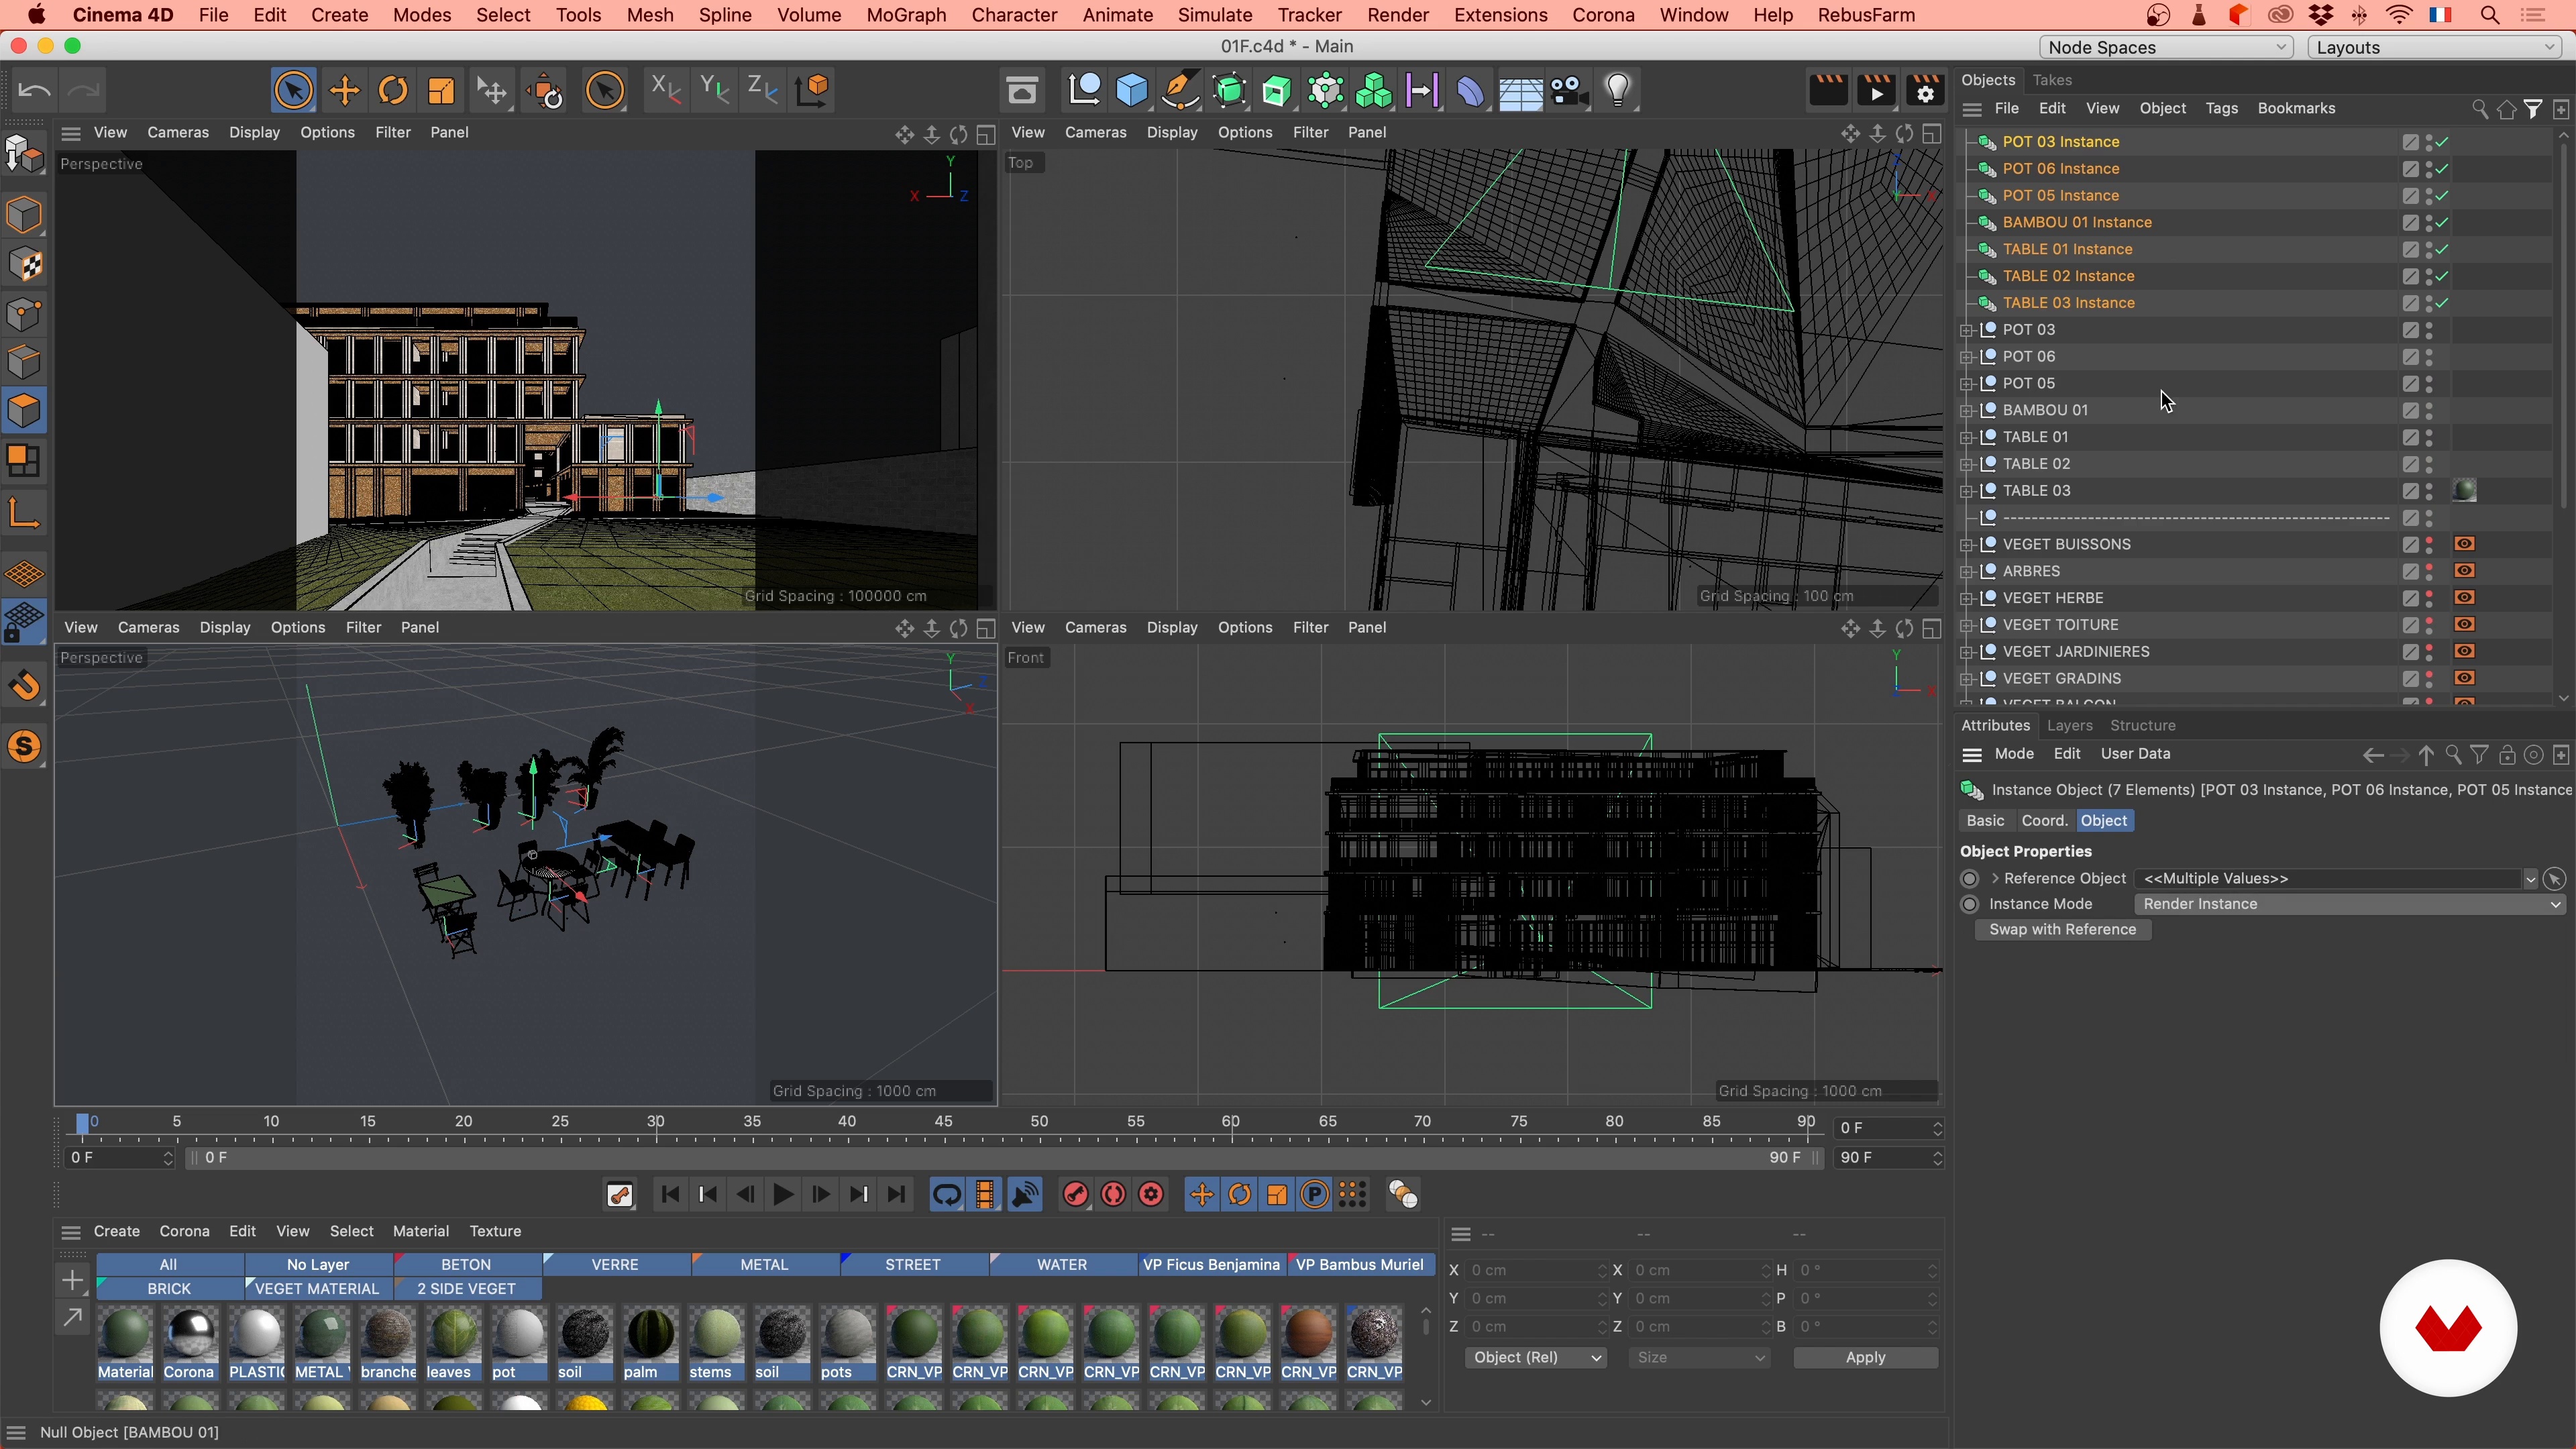Show All materials filter
Screen dimensions: 2576x1449
point(168,1264)
